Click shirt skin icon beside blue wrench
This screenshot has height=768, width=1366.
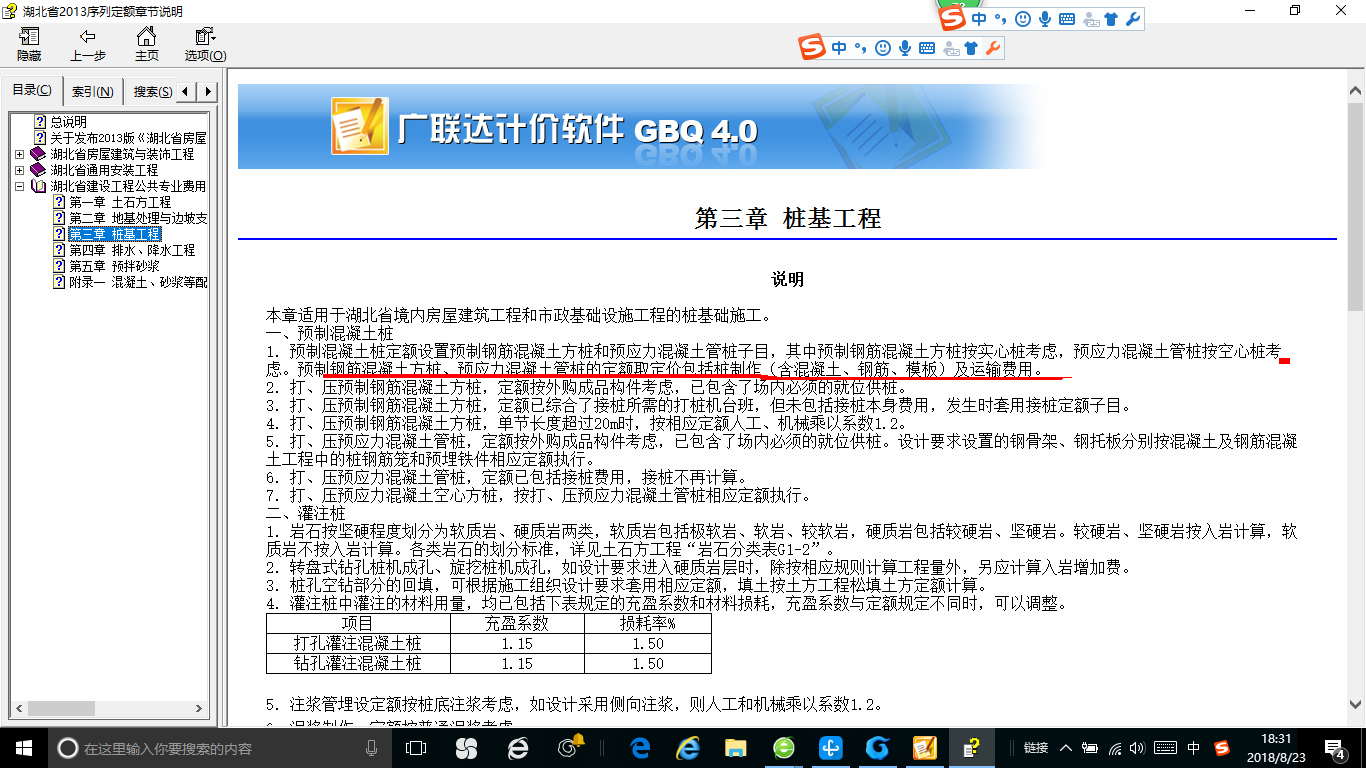pyautogui.click(x=1111, y=19)
